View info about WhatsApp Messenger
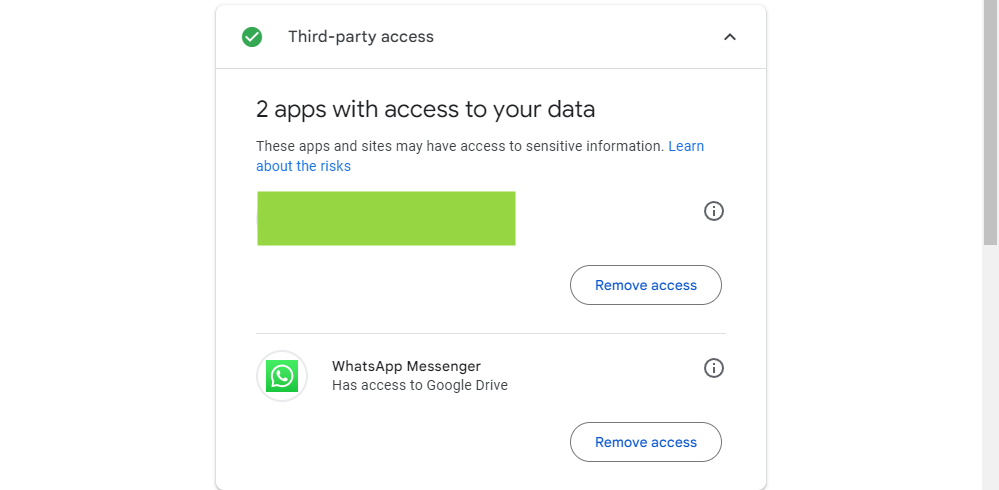999x490 pixels. point(714,368)
